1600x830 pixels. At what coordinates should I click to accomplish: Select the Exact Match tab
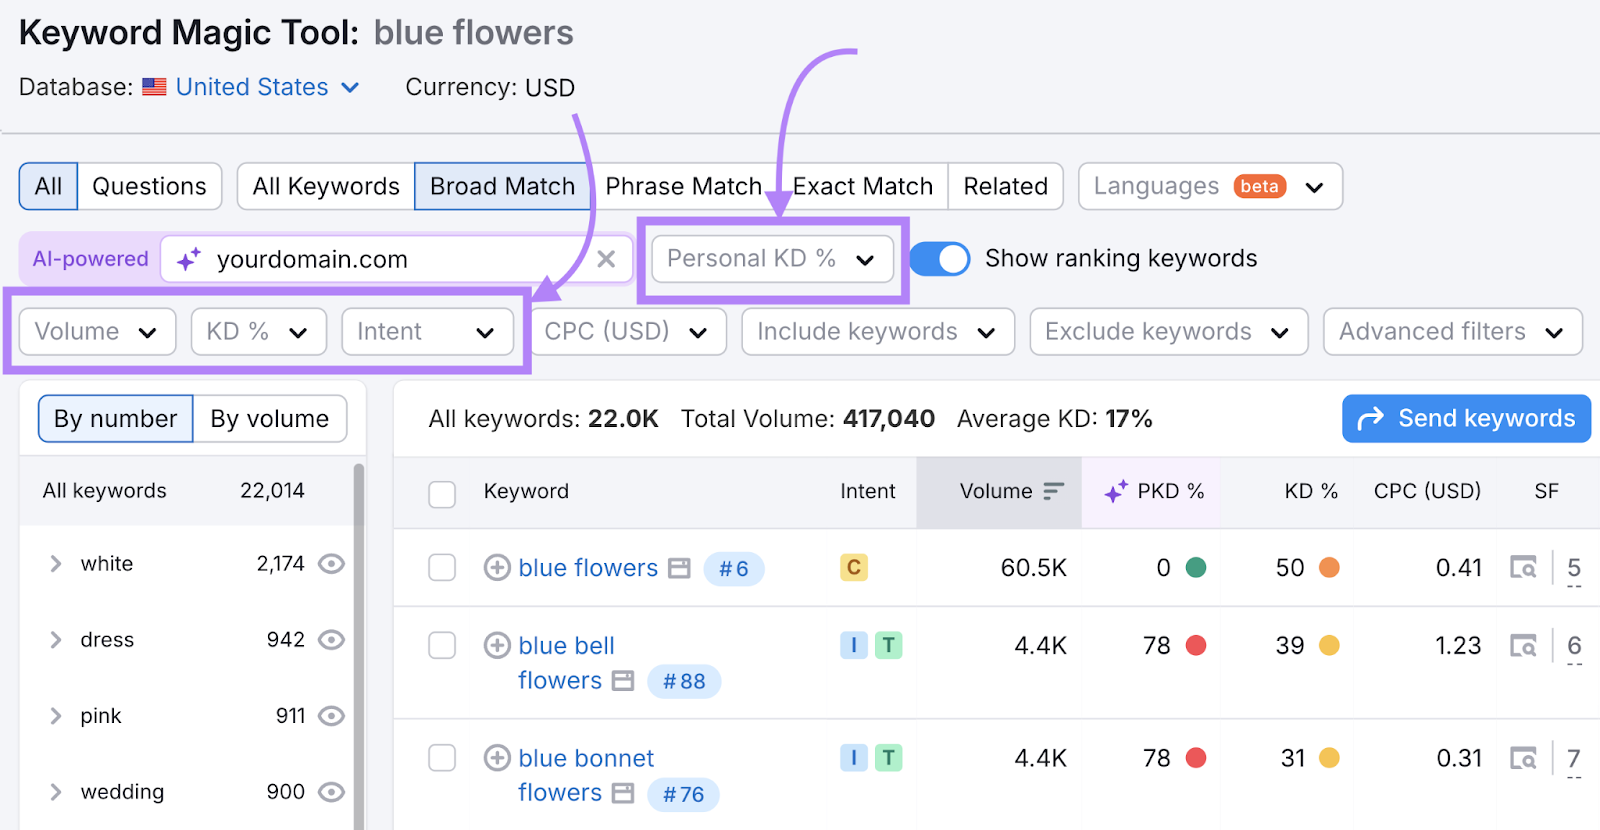tap(862, 186)
